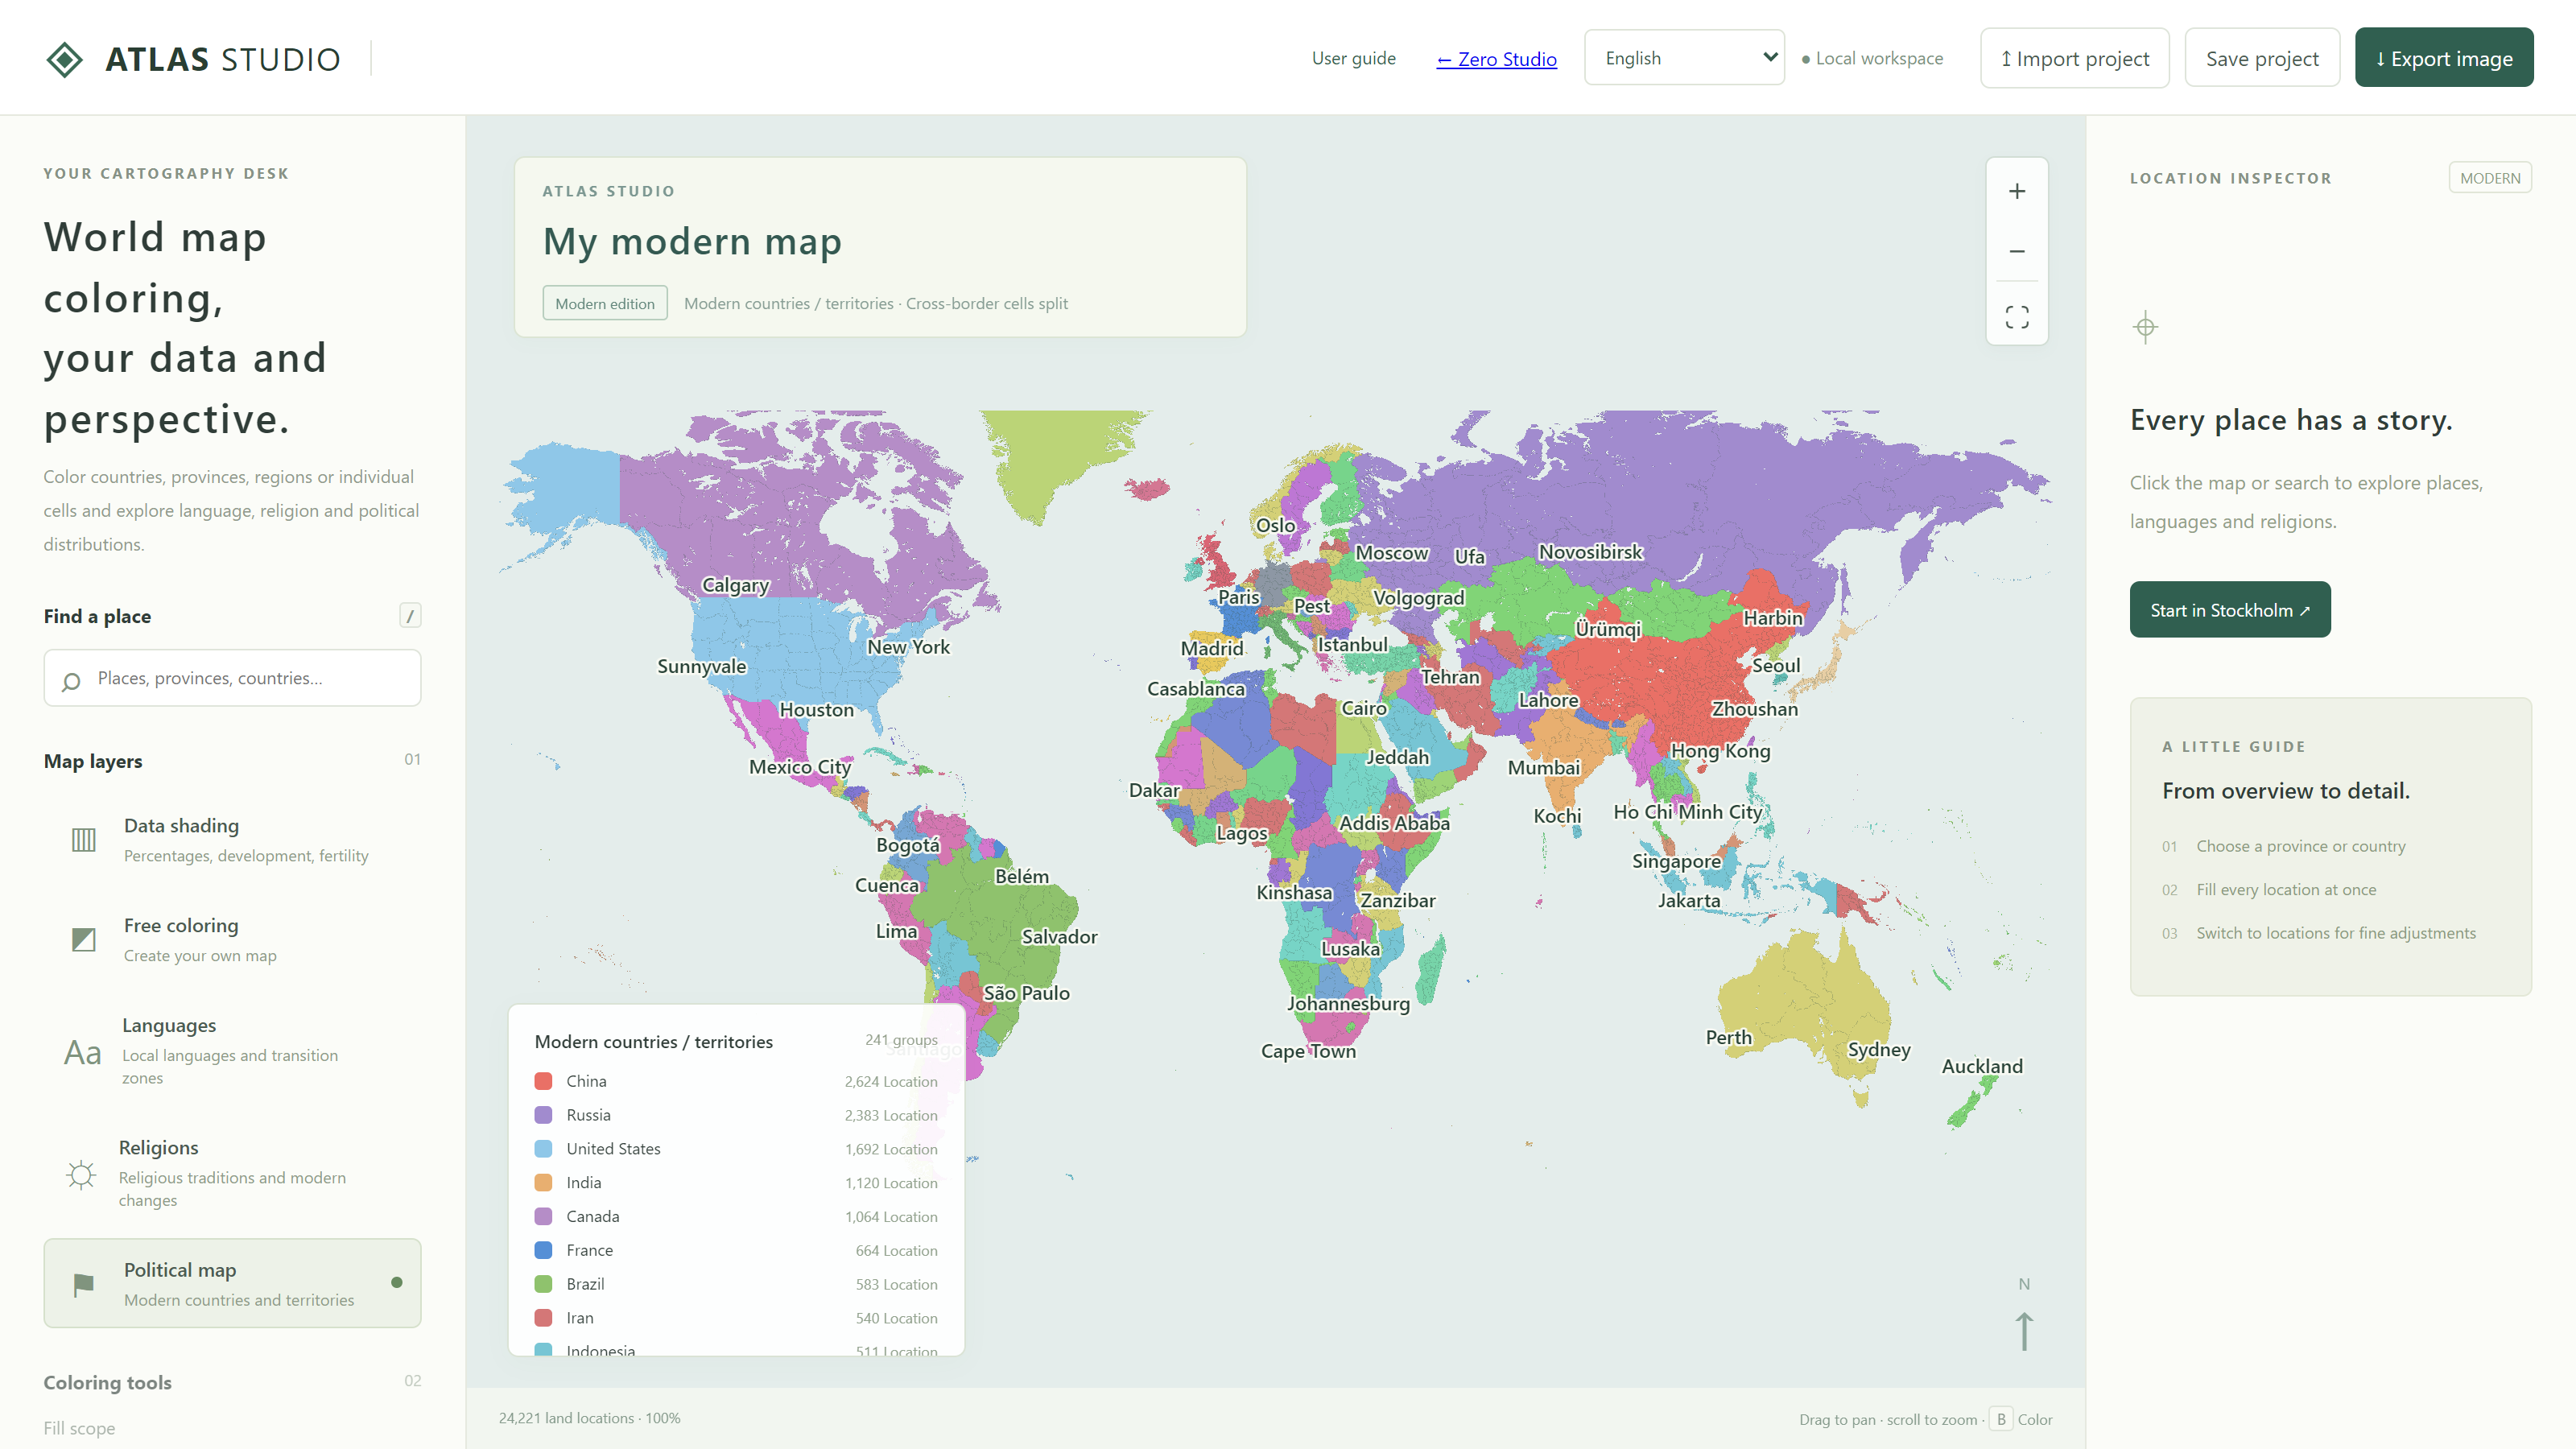
Task: Click the China red legend swatch
Action: pyautogui.click(x=543, y=1081)
